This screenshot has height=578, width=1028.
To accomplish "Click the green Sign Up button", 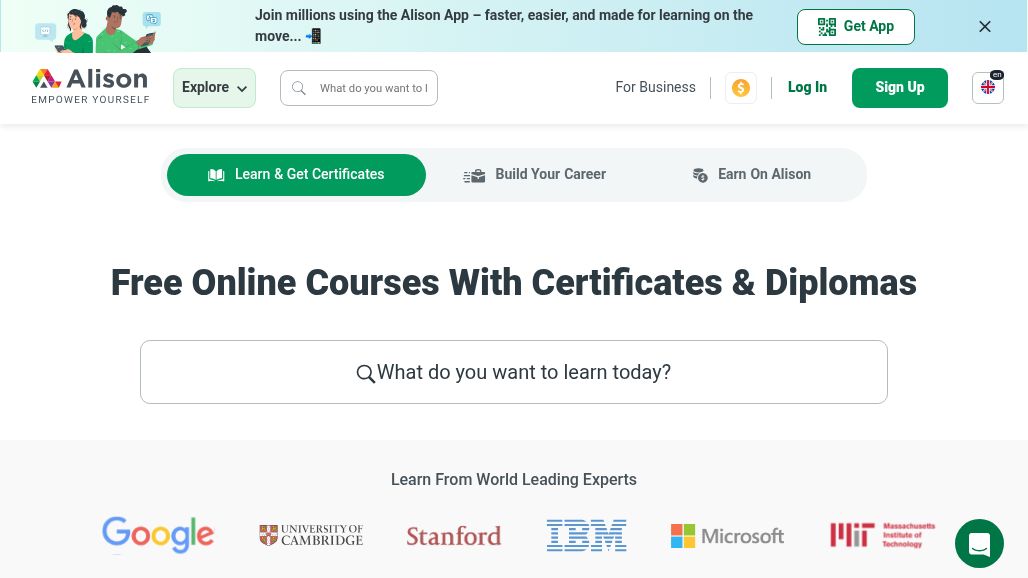I will tap(900, 88).
